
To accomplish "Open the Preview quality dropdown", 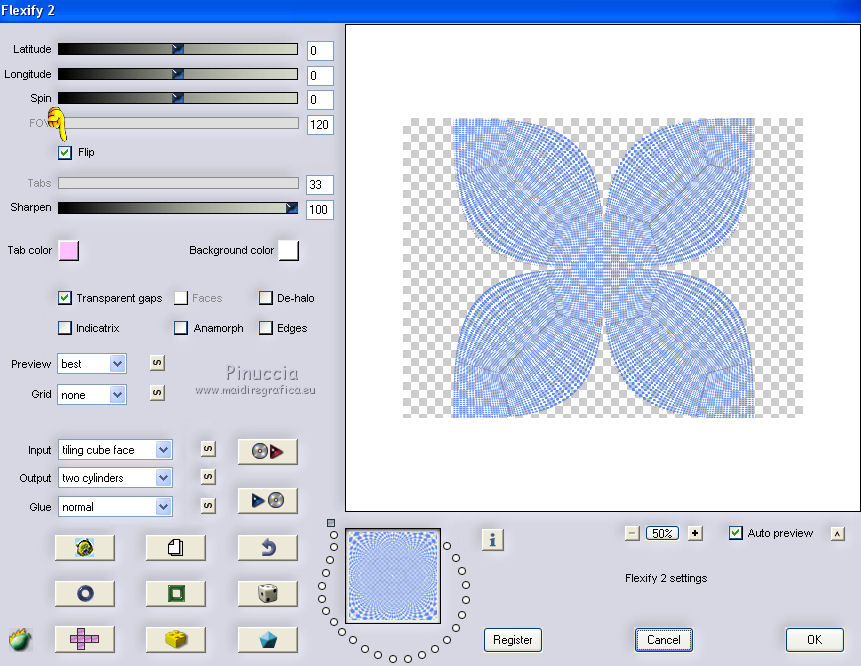I will tap(92, 363).
